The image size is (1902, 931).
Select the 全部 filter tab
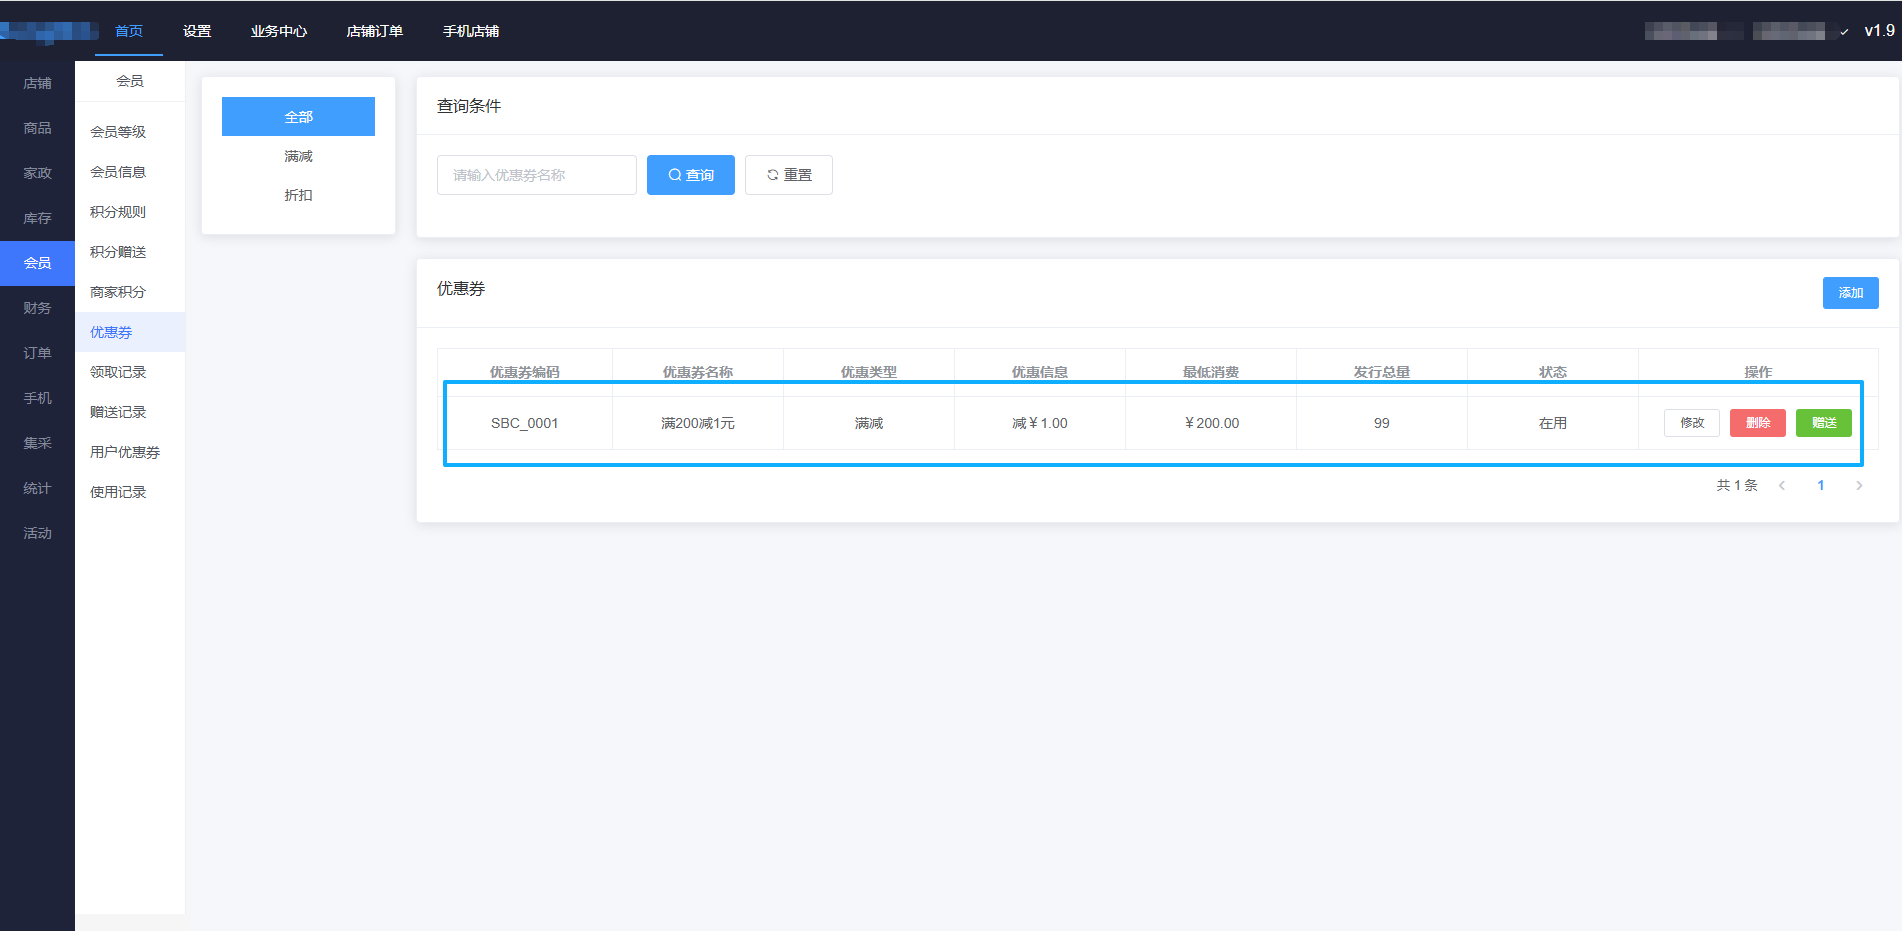[298, 117]
